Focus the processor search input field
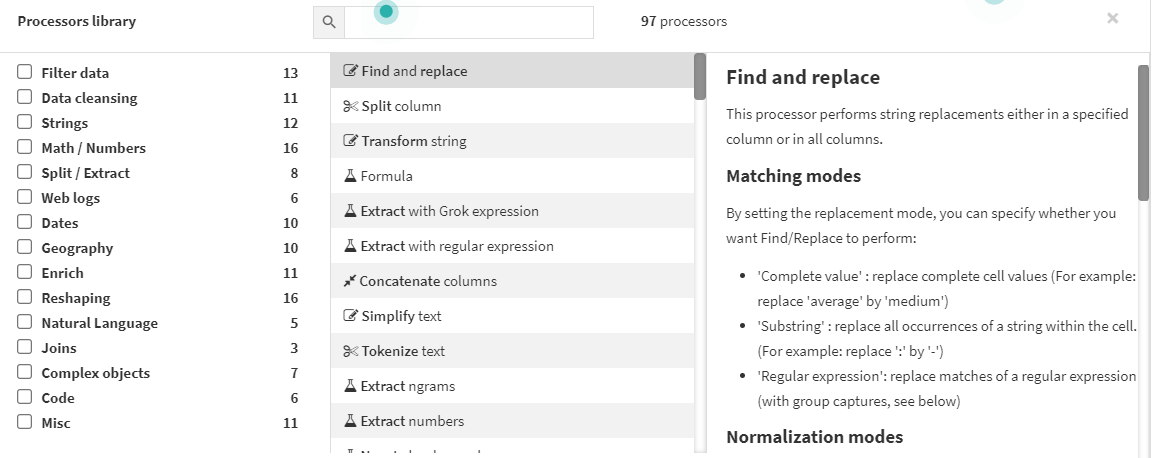The height and width of the screenshot is (458, 1152). click(x=469, y=23)
